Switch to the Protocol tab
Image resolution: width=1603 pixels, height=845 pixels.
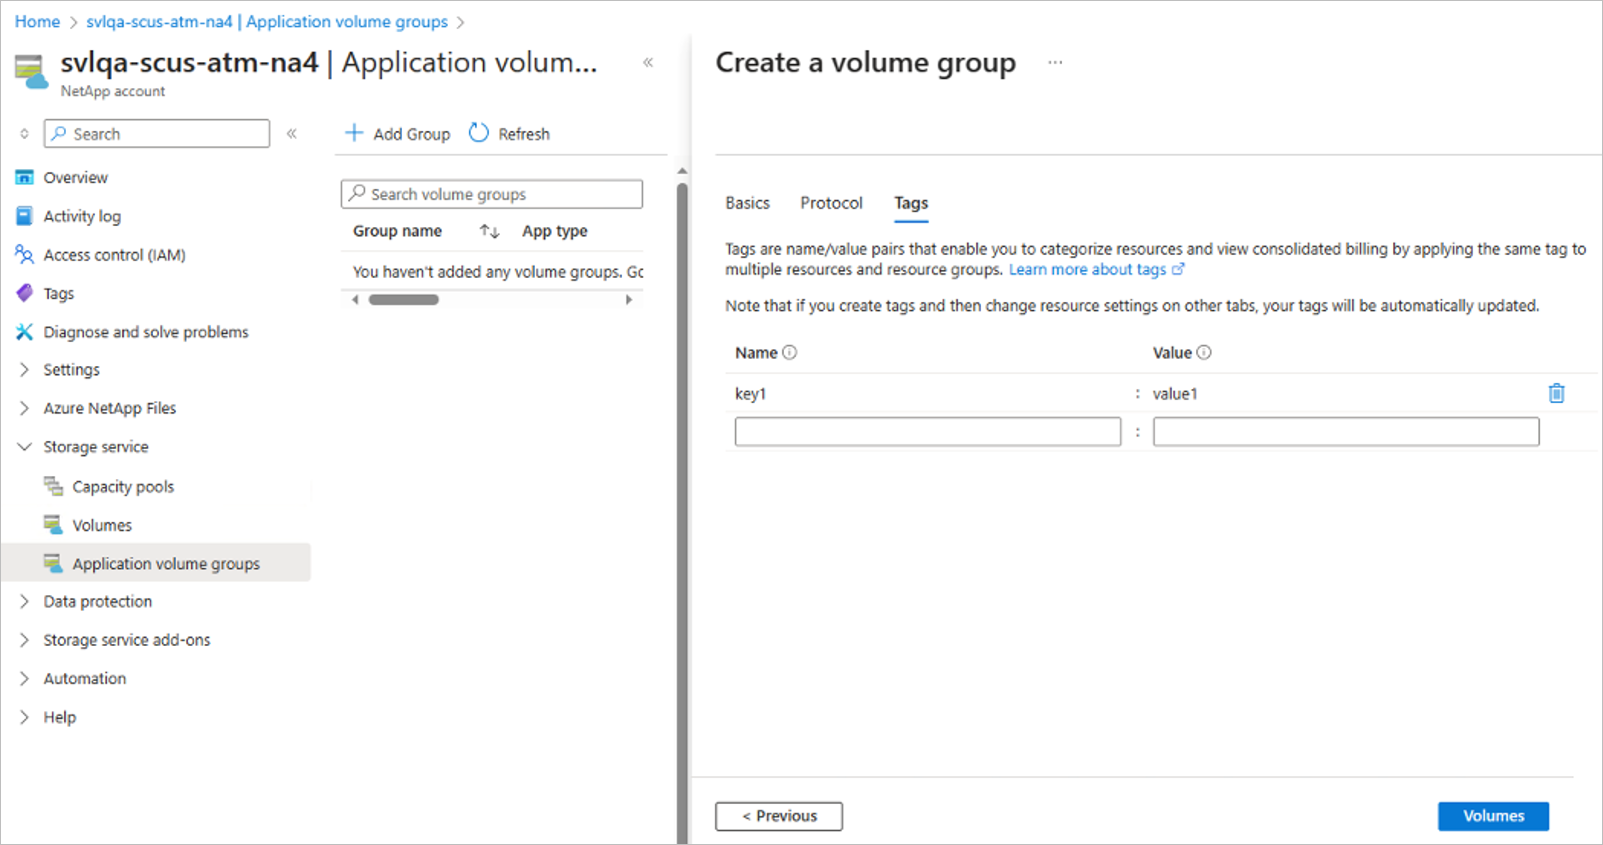point(831,203)
